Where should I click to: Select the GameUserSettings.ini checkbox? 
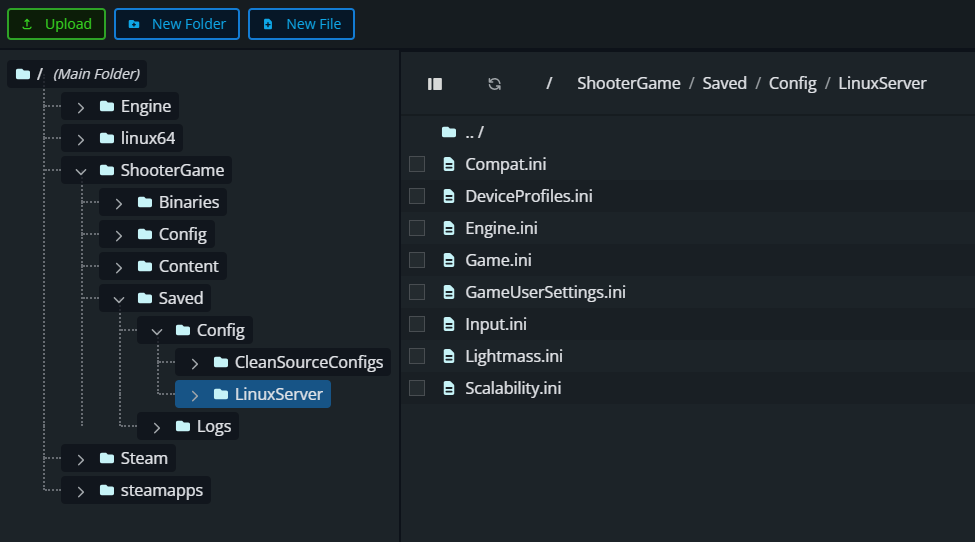click(417, 292)
